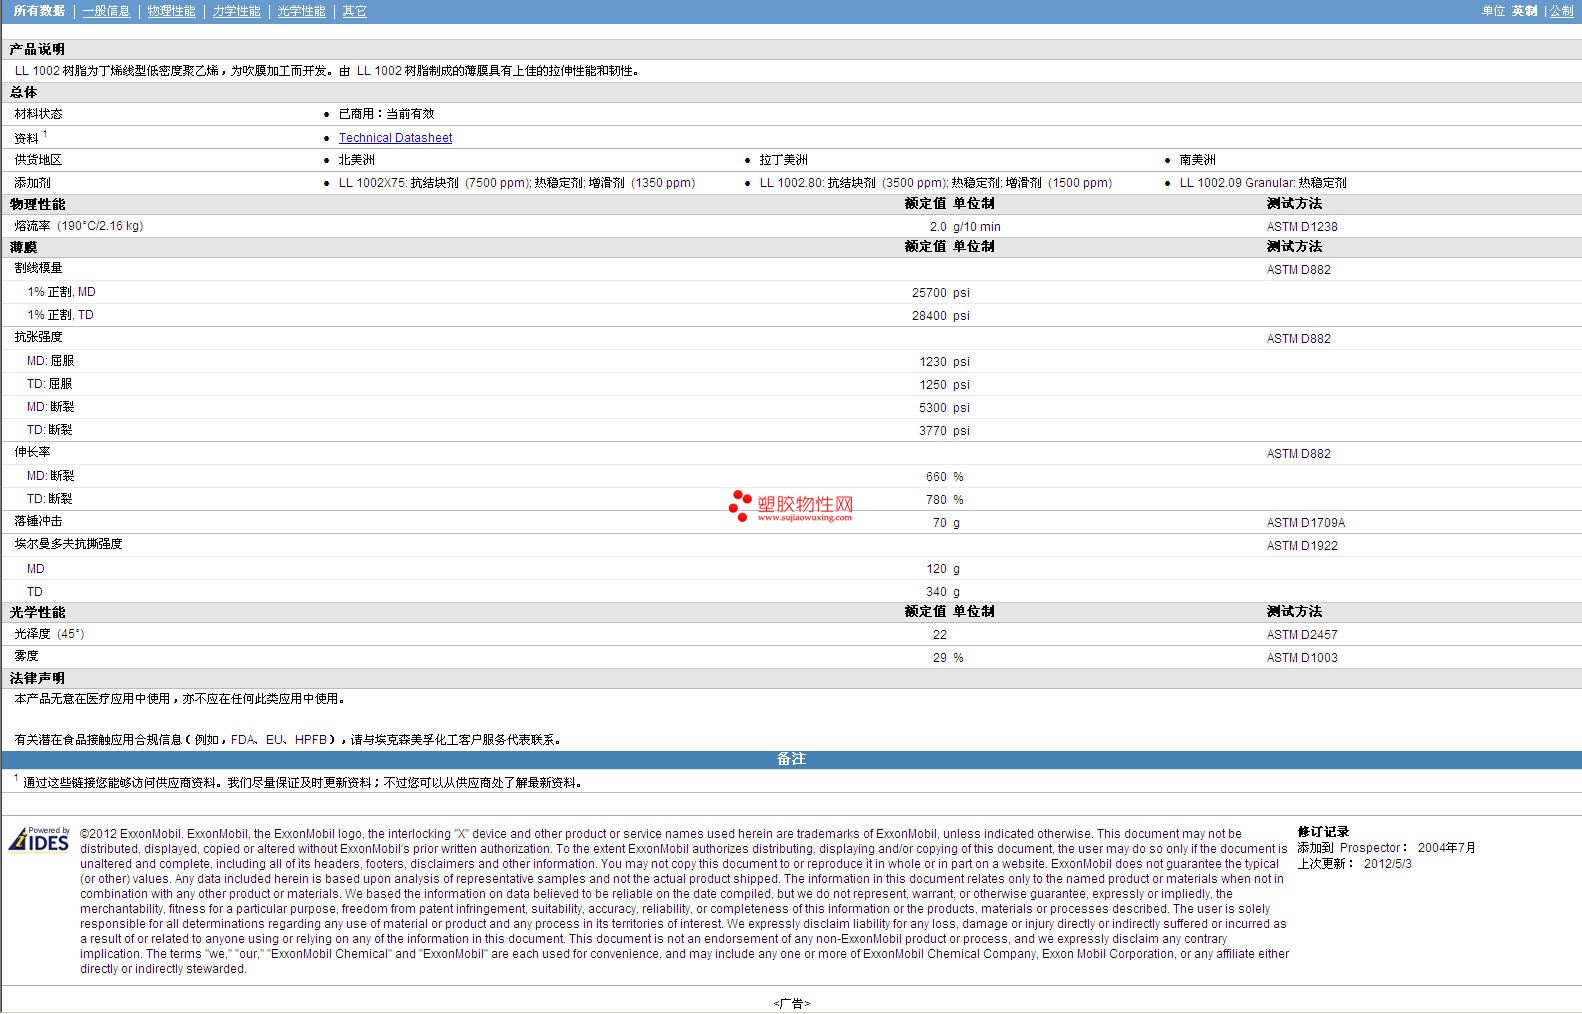This screenshot has width=1582, height=1014.
Task: Select the 光泽度 (45°) row label
Action: (49, 634)
